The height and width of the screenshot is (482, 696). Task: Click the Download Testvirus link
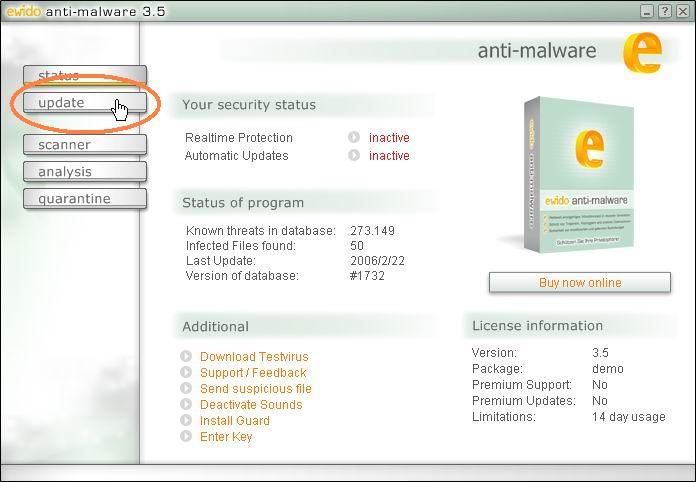point(254,357)
